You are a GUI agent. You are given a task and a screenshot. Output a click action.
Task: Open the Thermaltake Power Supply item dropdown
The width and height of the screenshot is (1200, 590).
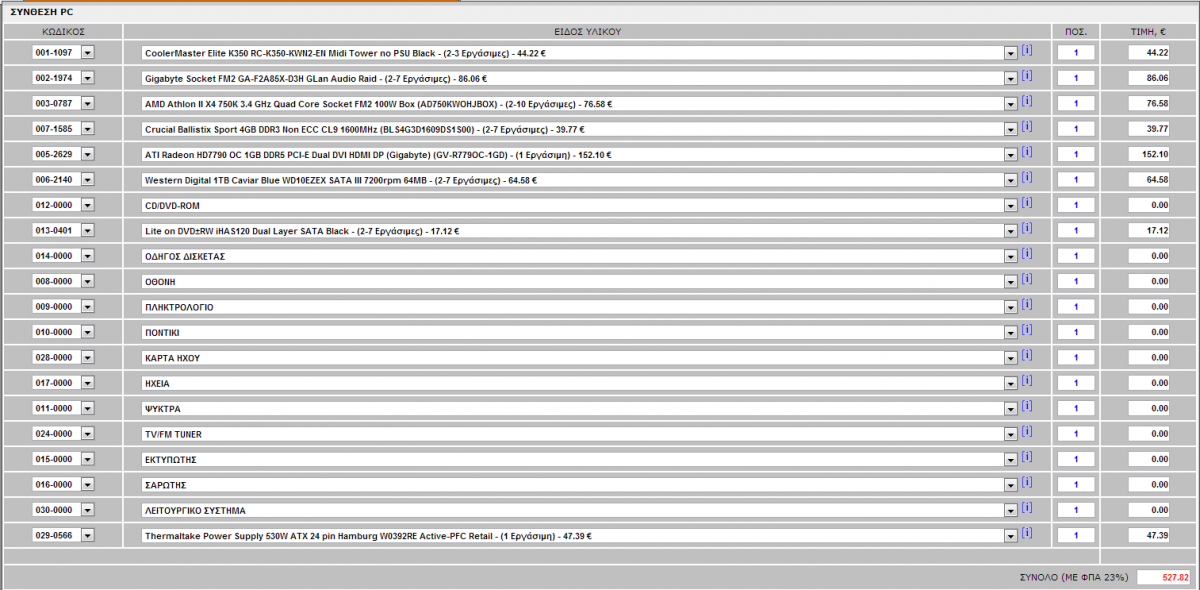click(1010, 536)
